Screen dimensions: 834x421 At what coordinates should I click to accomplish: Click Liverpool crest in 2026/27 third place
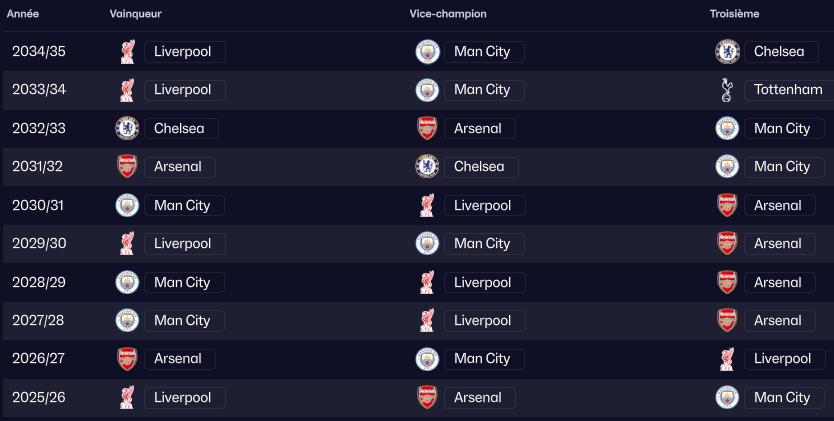[x=727, y=359]
